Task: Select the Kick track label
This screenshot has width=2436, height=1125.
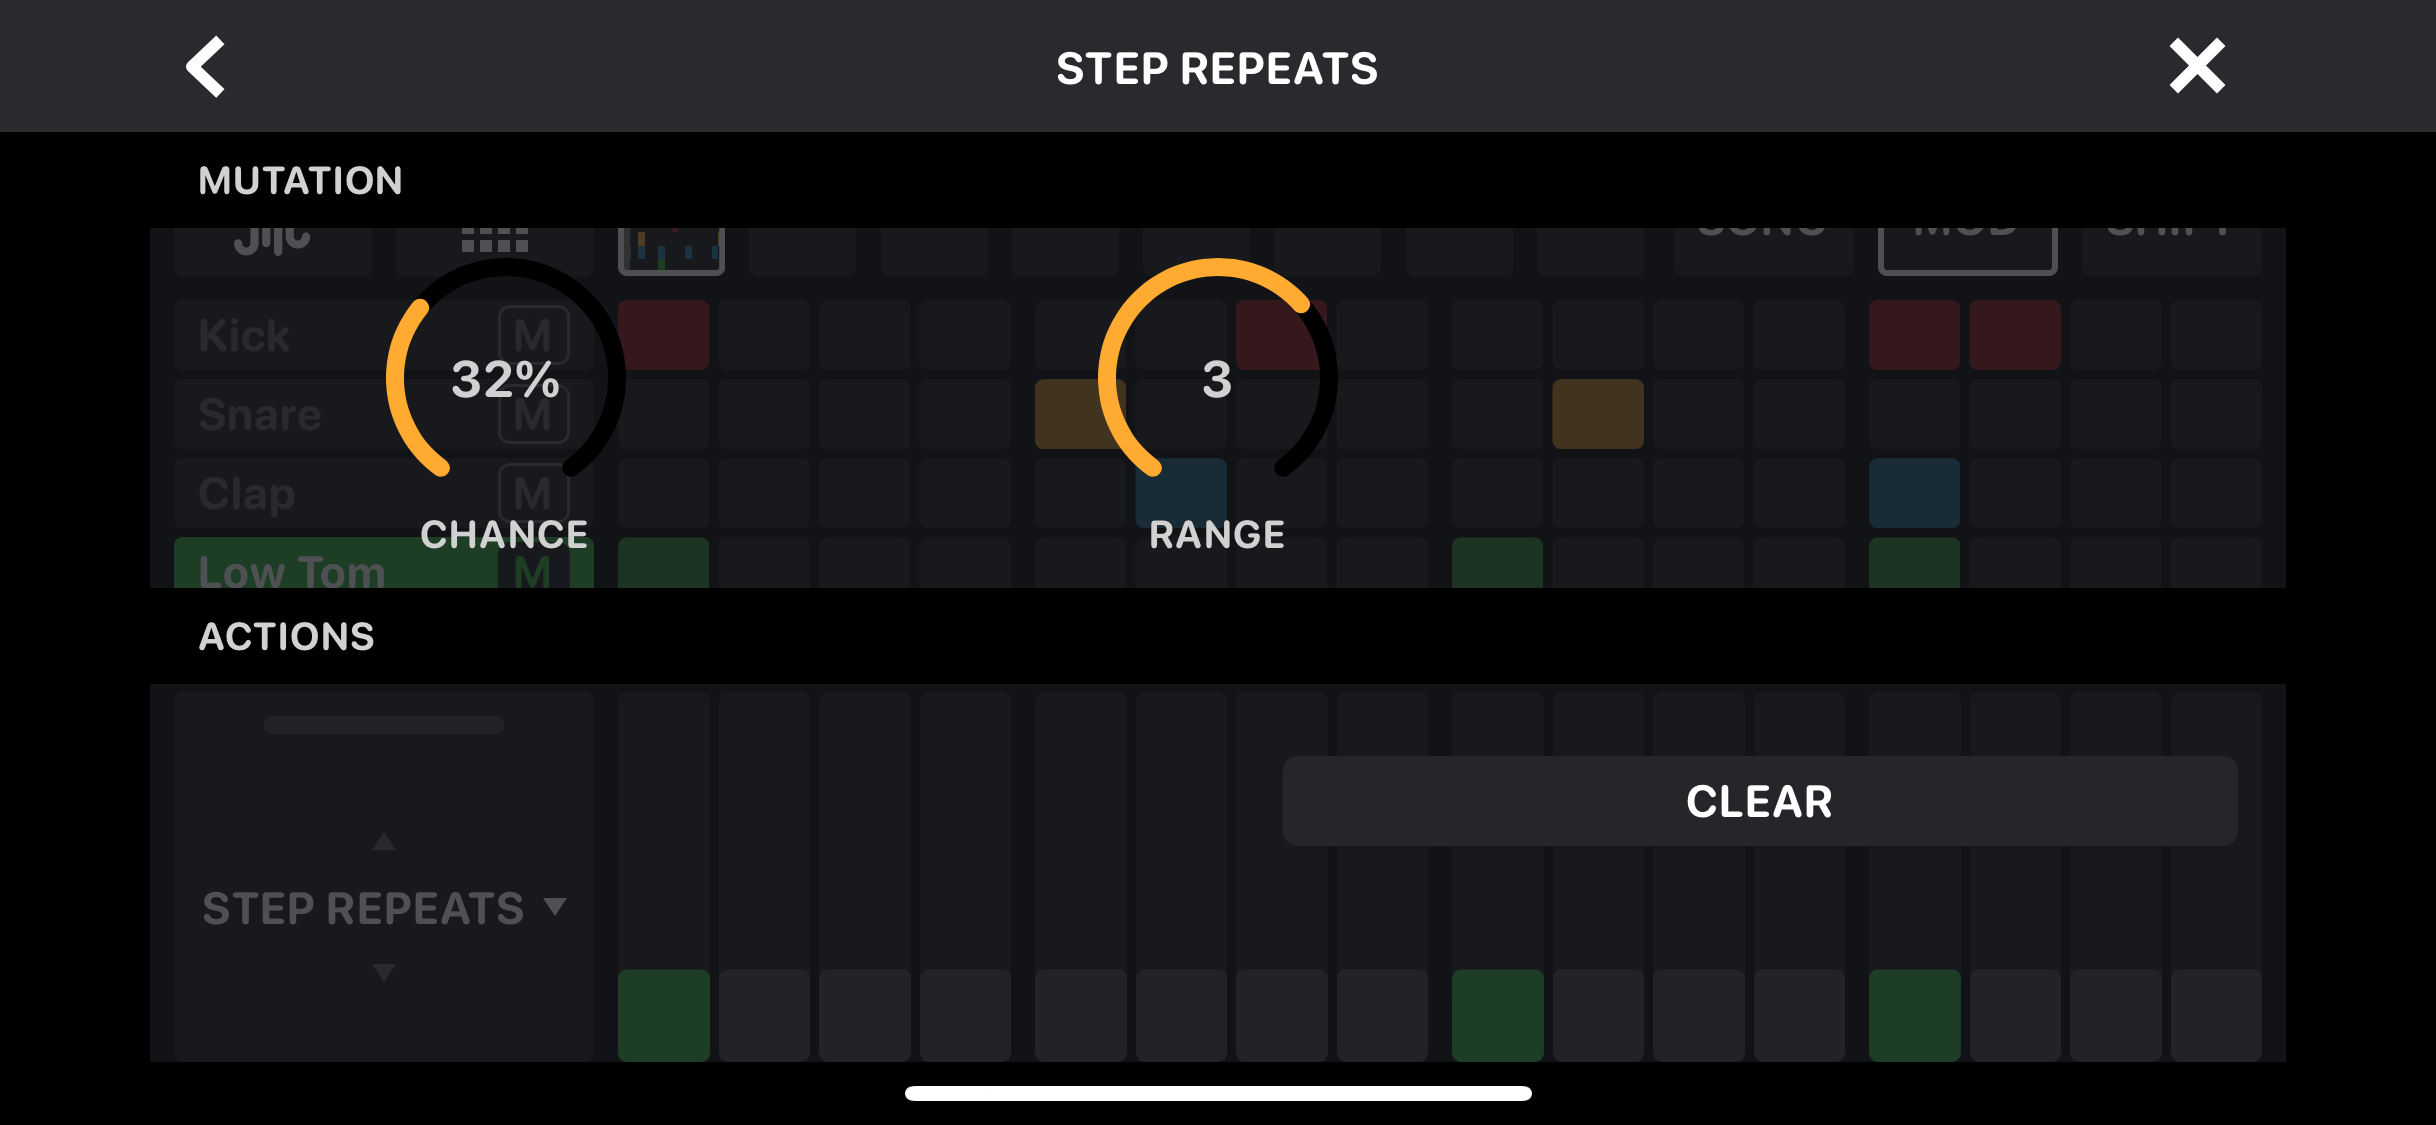Action: (x=245, y=335)
